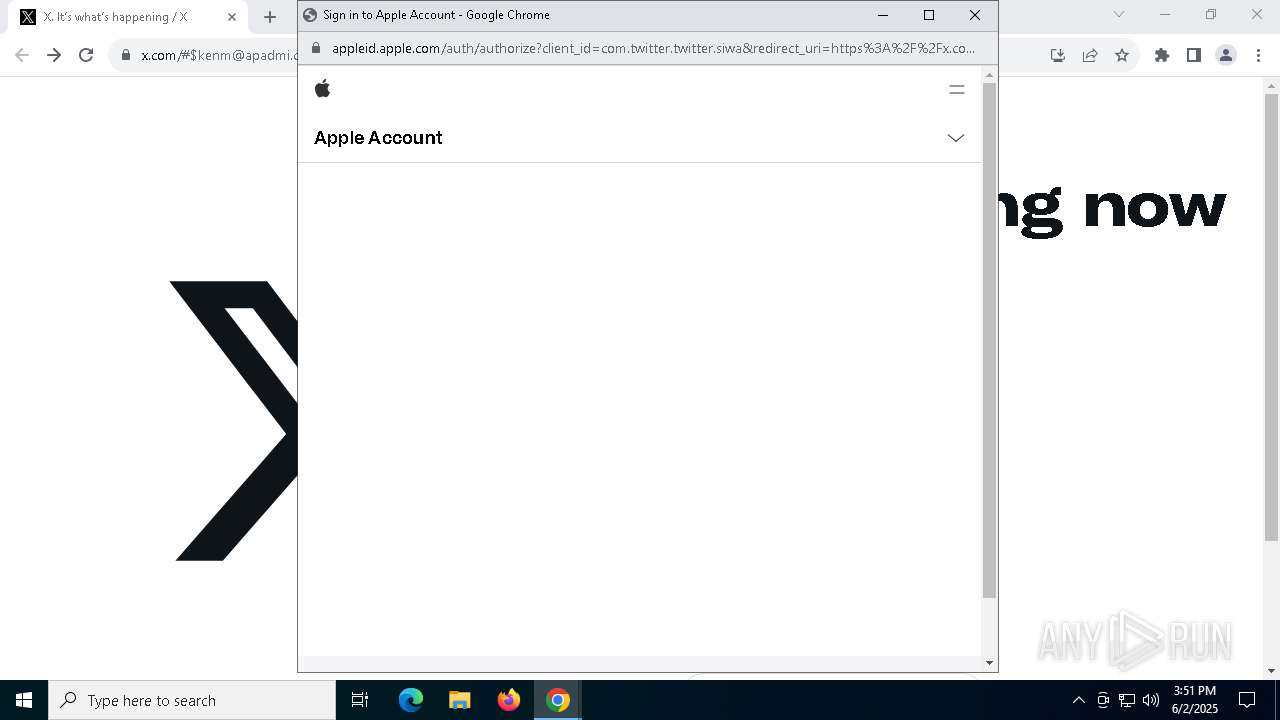Click the Apple Account heading

click(378, 138)
